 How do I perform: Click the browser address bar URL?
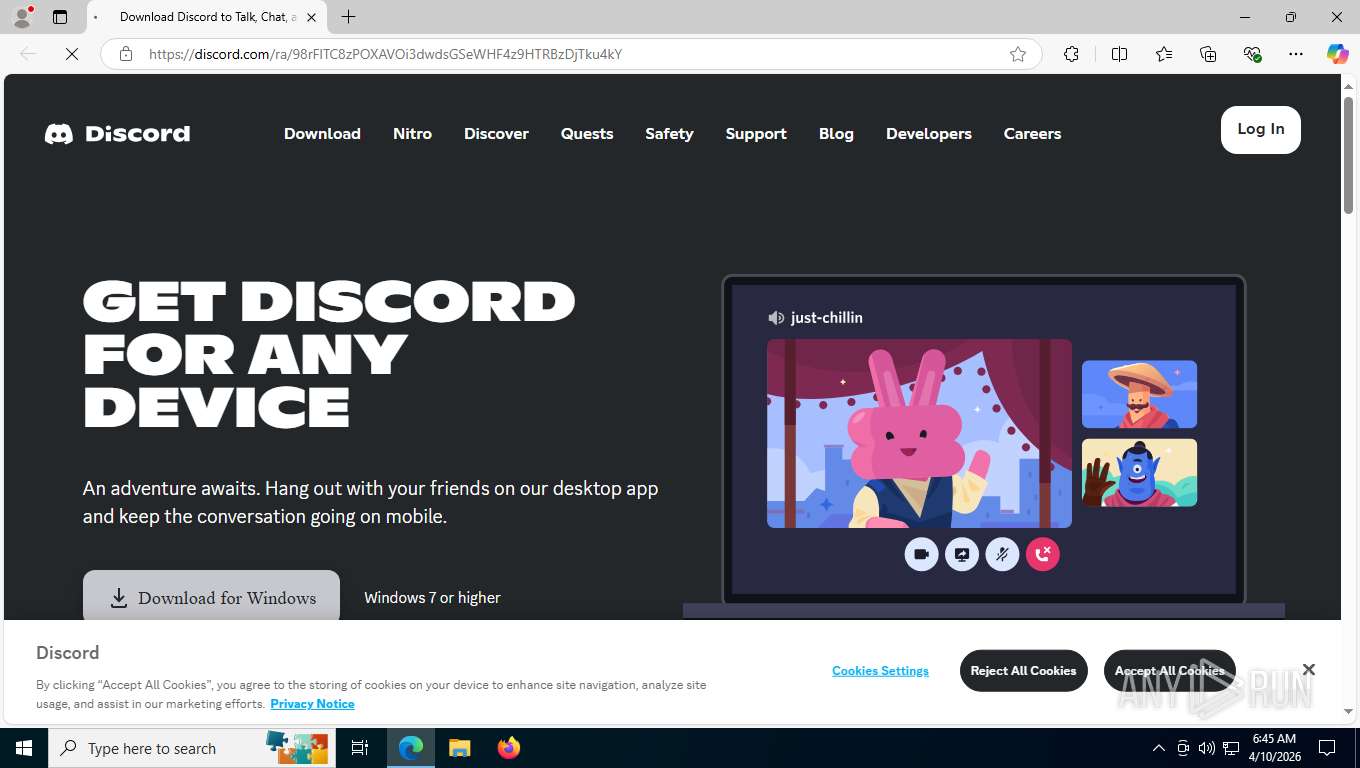tap(385, 54)
